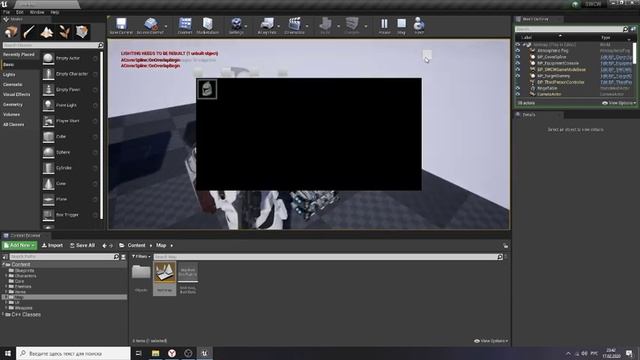640x360 pixels.
Task: Open the Settings dropdown arrow
Action: 246,27
